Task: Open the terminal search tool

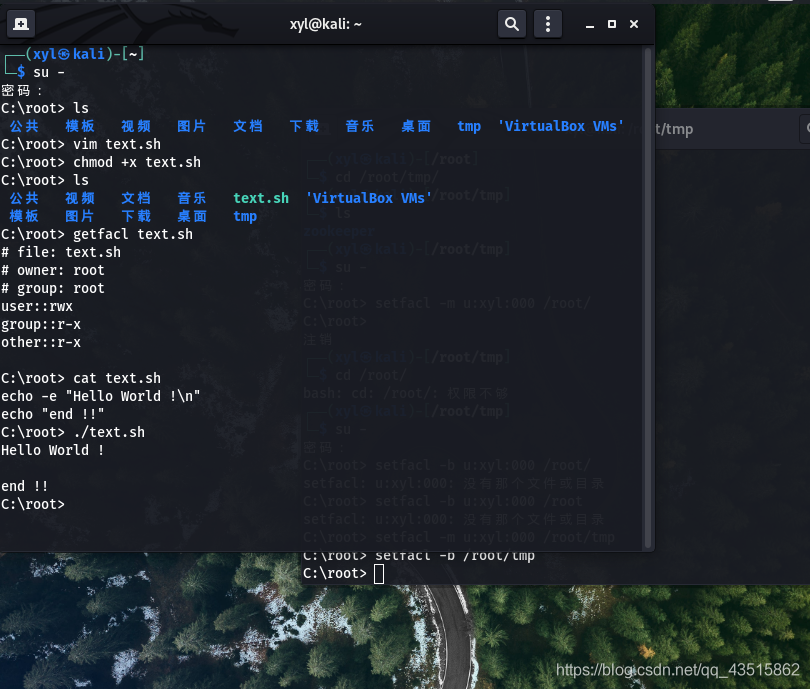Action: point(511,24)
